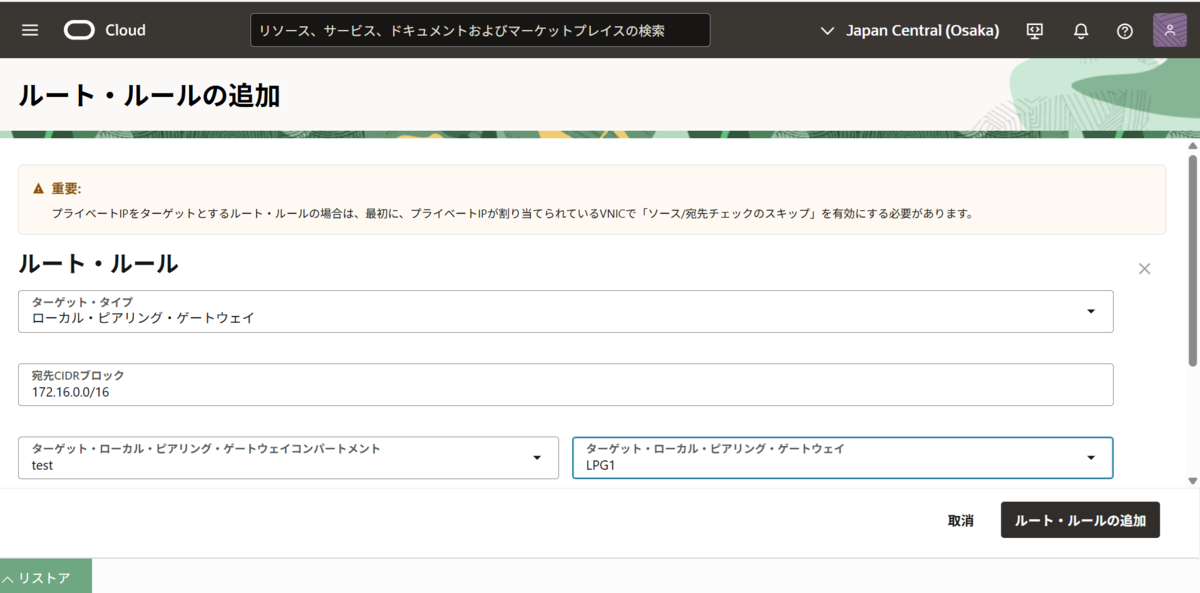
Task: Open the Cloud Shell developer tools icon
Action: (x=1035, y=30)
